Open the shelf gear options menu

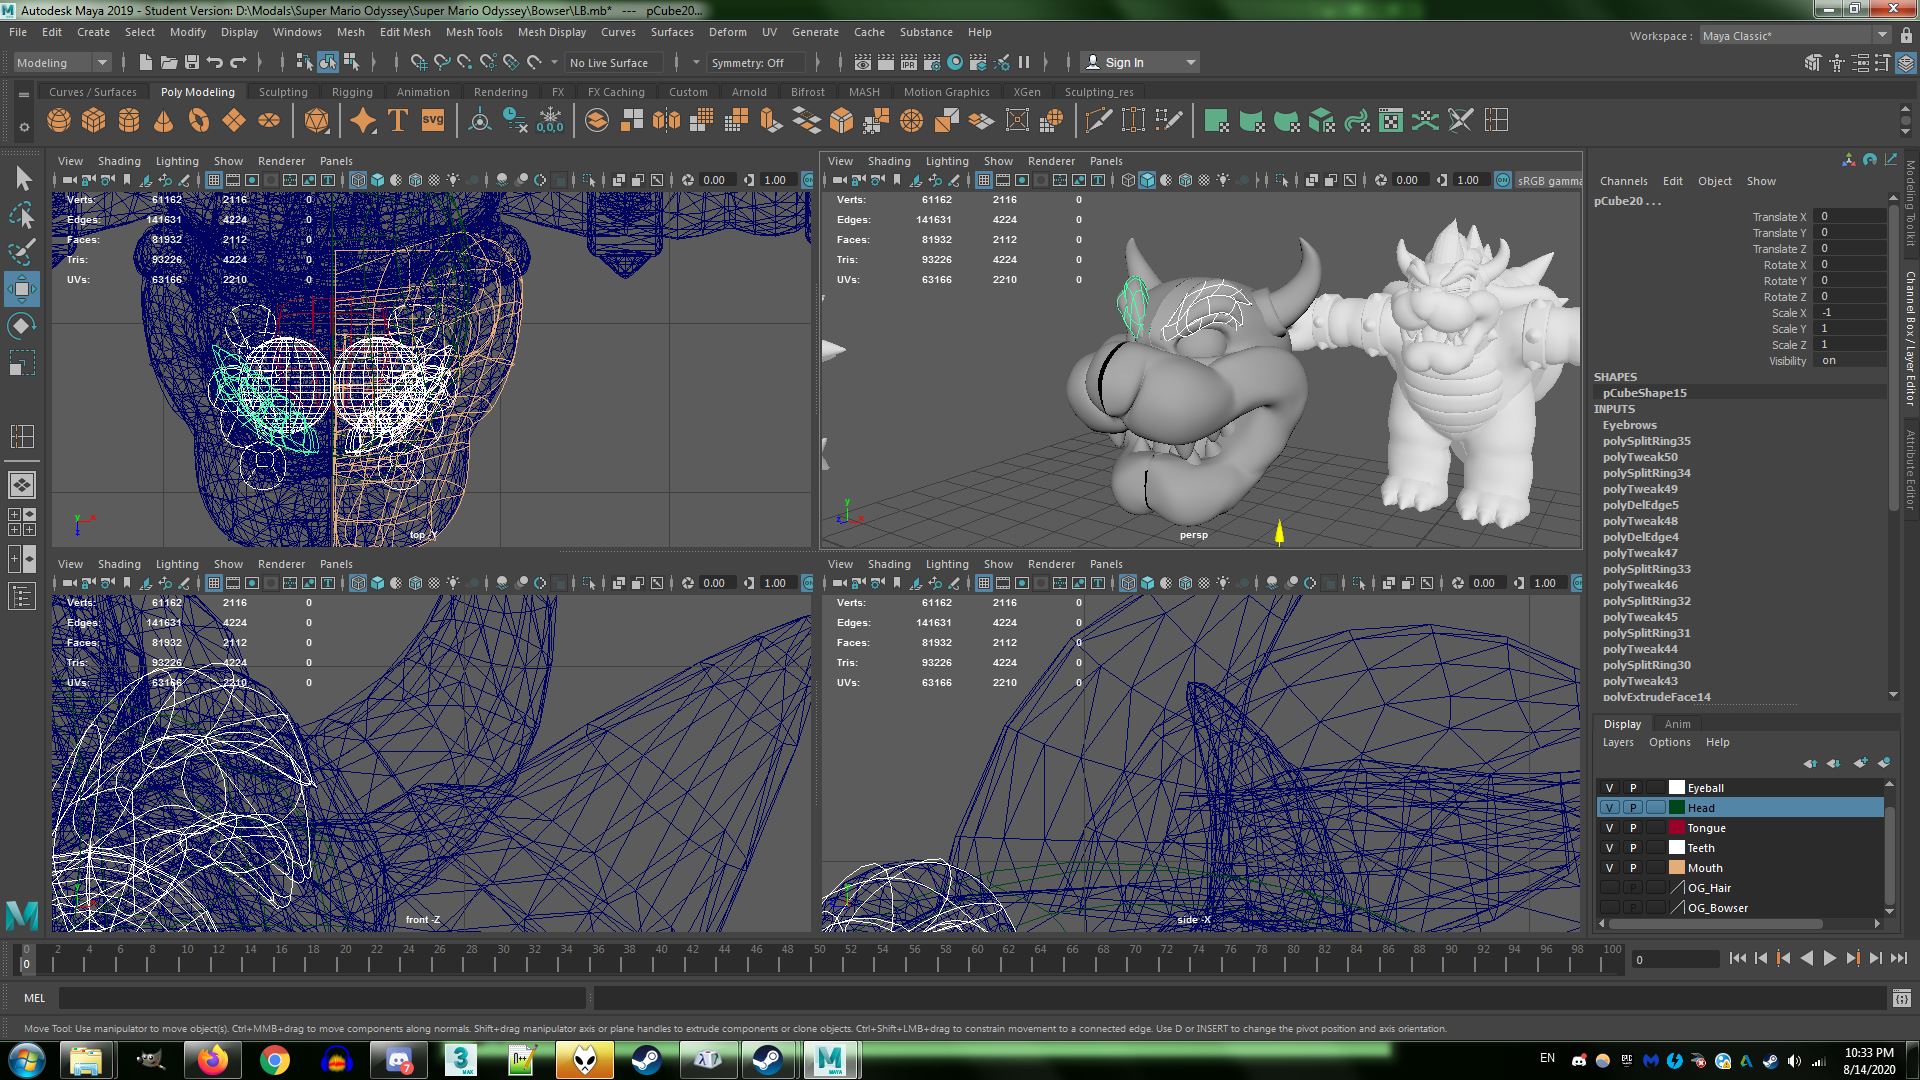pos(24,127)
